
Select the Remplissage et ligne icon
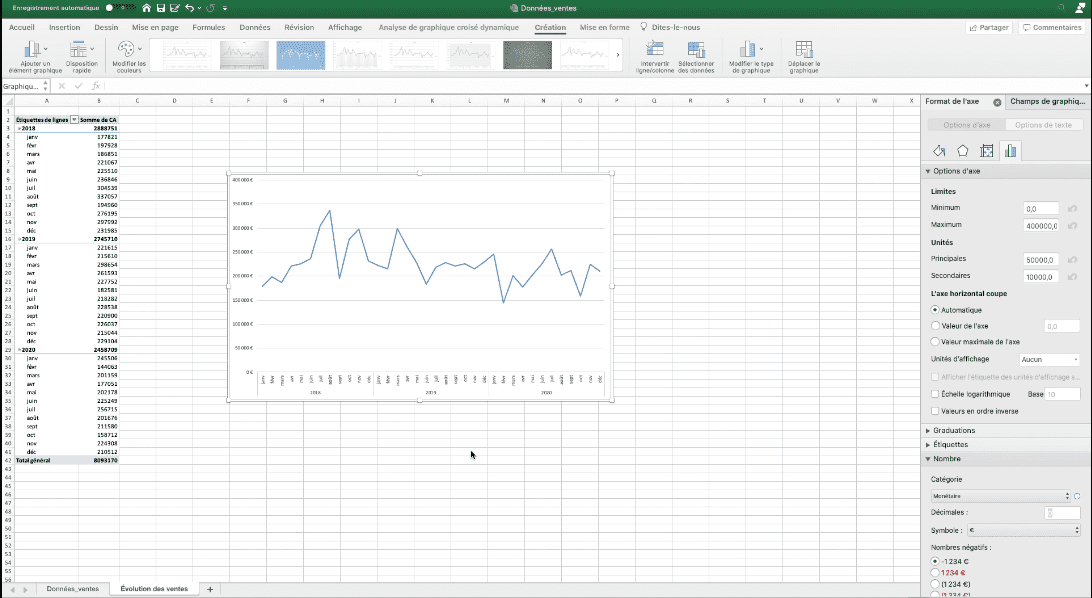940,150
